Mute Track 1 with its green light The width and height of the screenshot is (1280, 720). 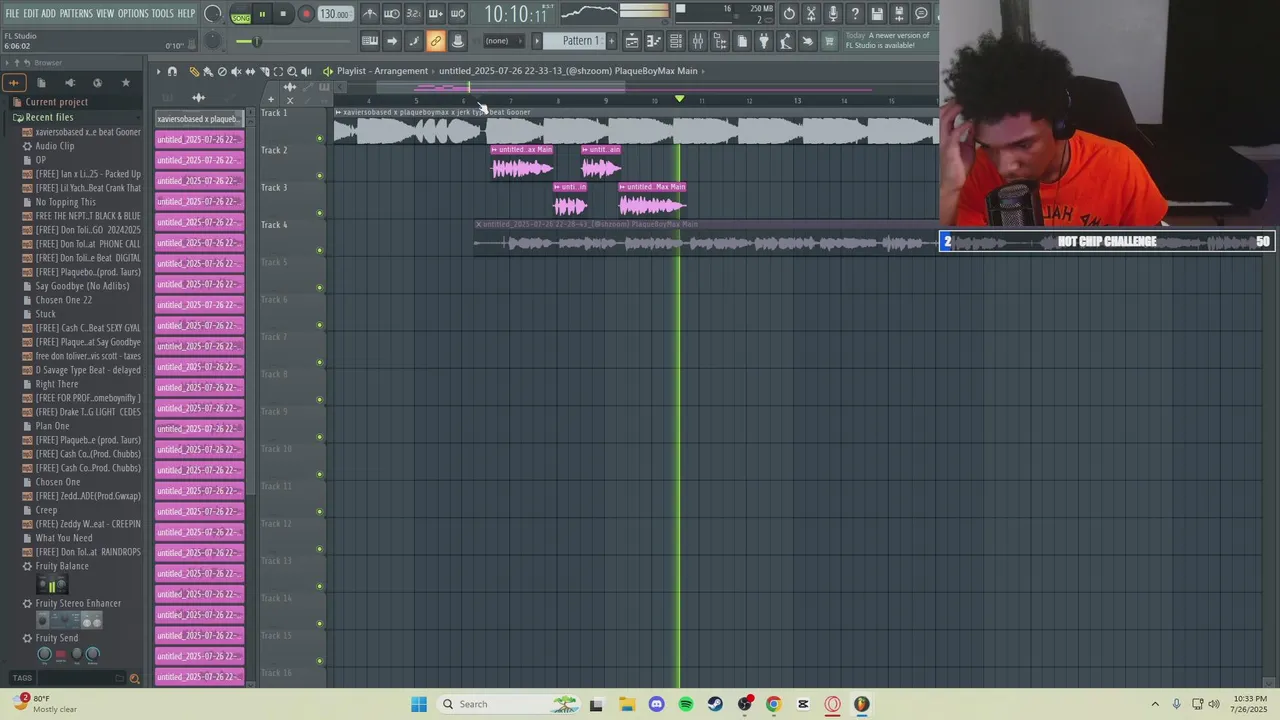(320, 138)
